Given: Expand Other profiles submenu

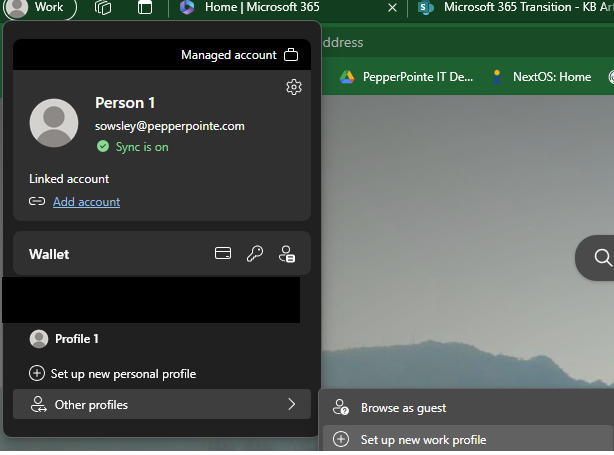Looking at the screenshot, I should coord(162,404).
